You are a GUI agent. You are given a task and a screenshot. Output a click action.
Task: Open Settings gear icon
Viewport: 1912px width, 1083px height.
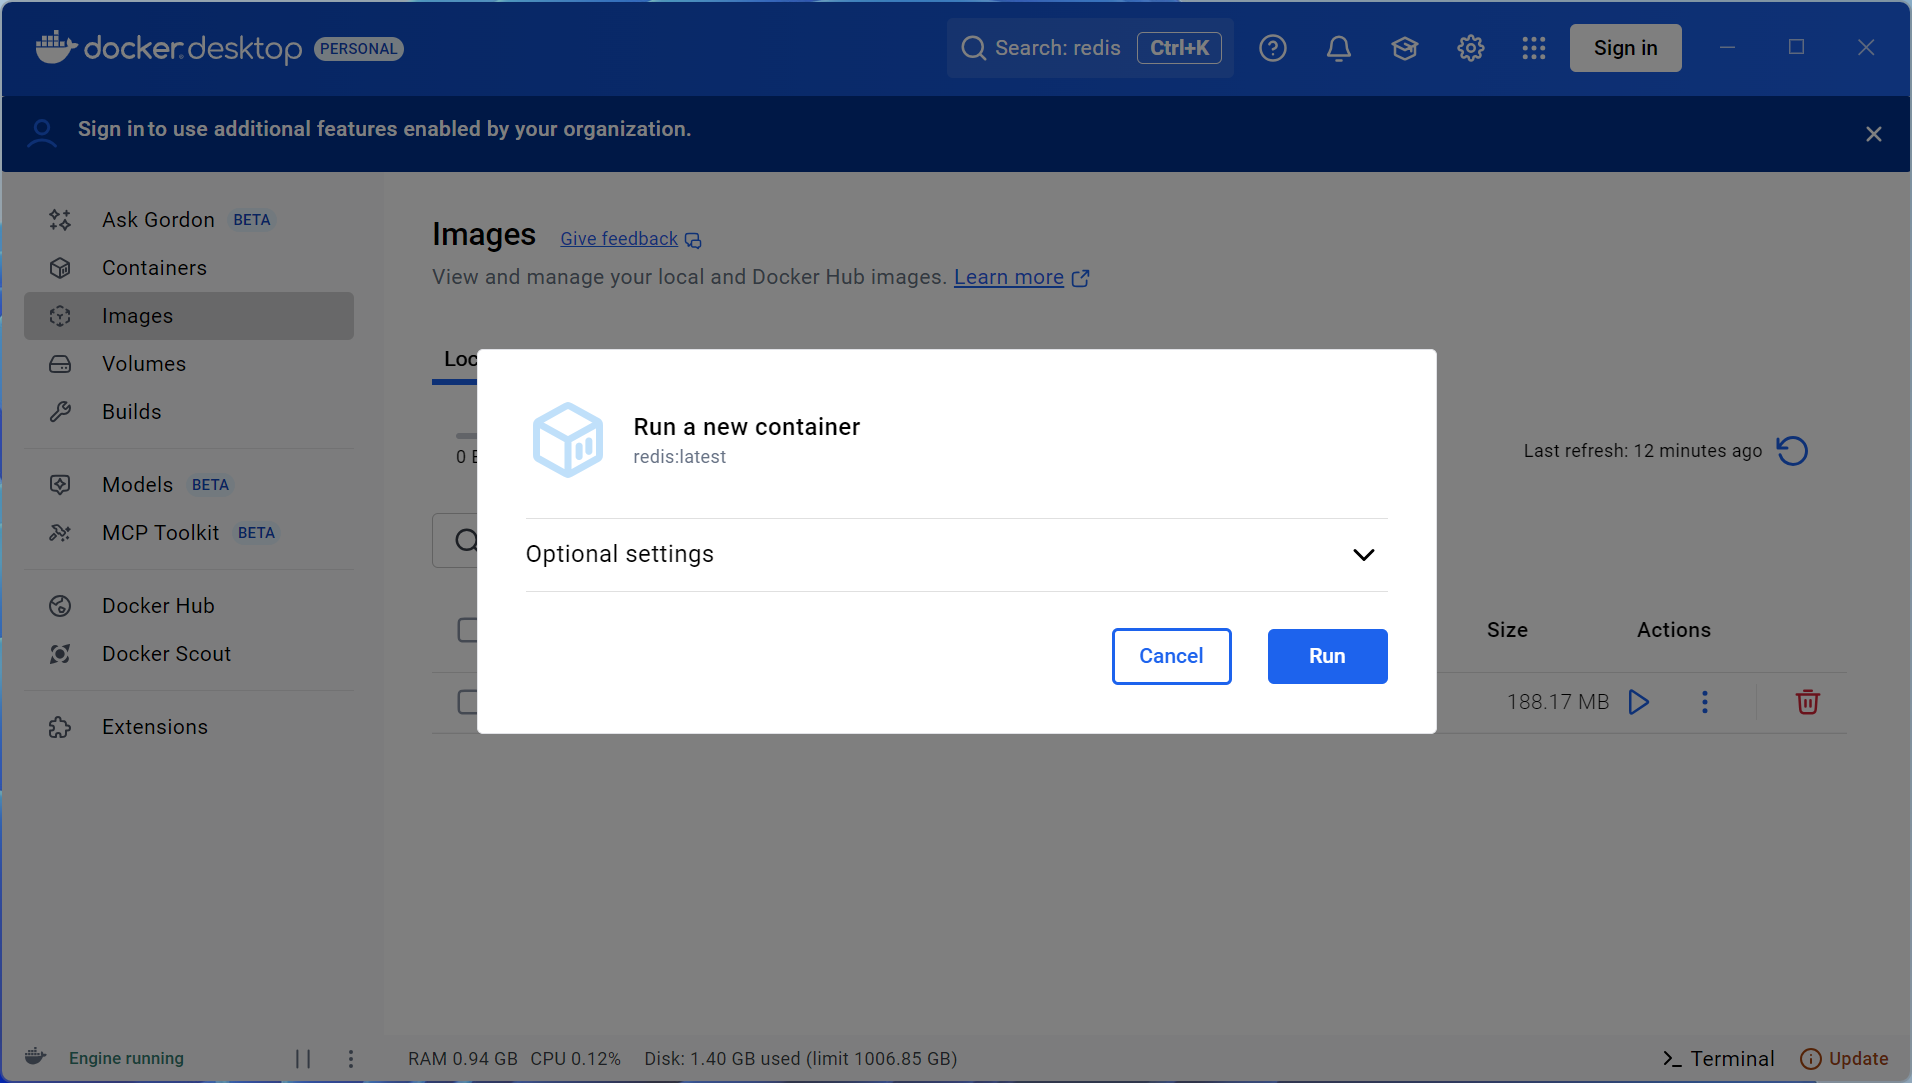point(1470,48)
